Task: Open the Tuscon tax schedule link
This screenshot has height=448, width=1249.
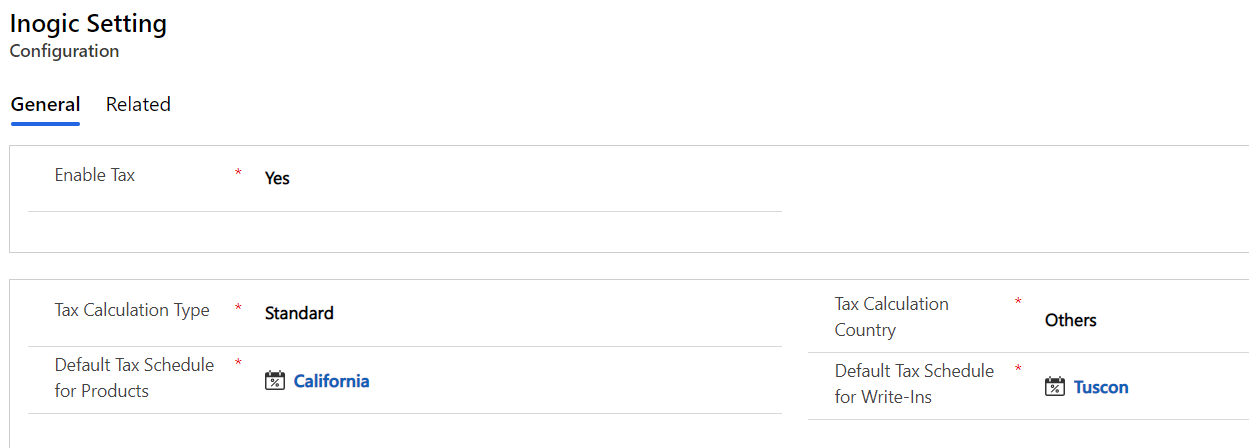Action: pos(1101,387)
